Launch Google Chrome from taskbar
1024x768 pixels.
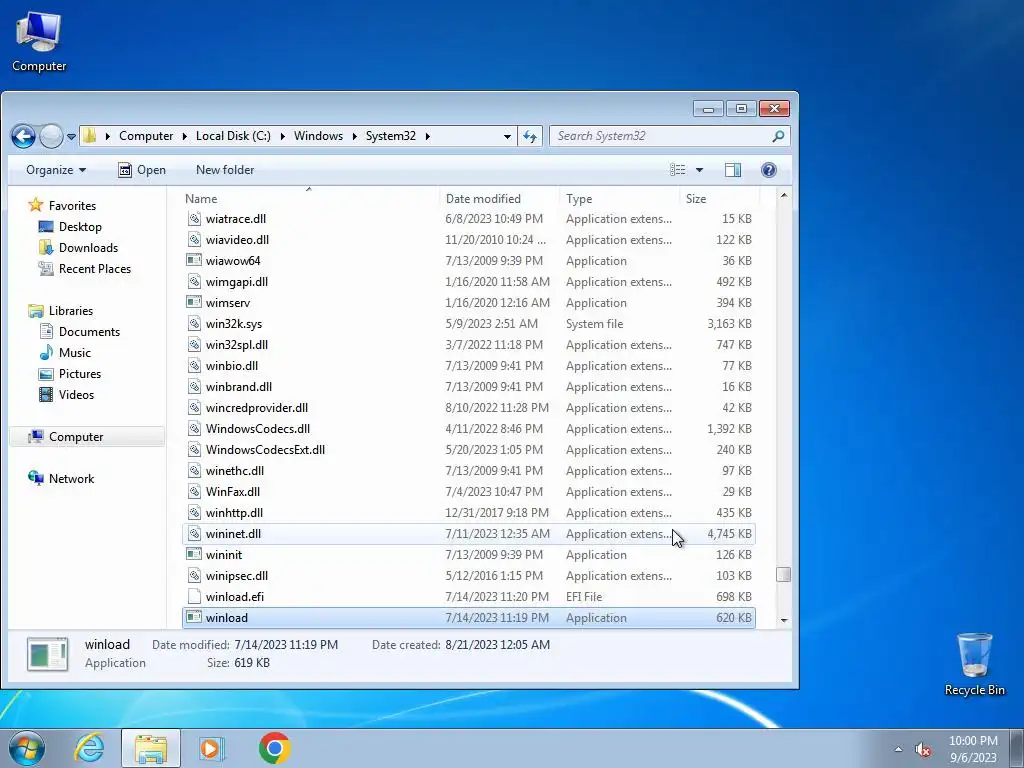tap(274, 748)
